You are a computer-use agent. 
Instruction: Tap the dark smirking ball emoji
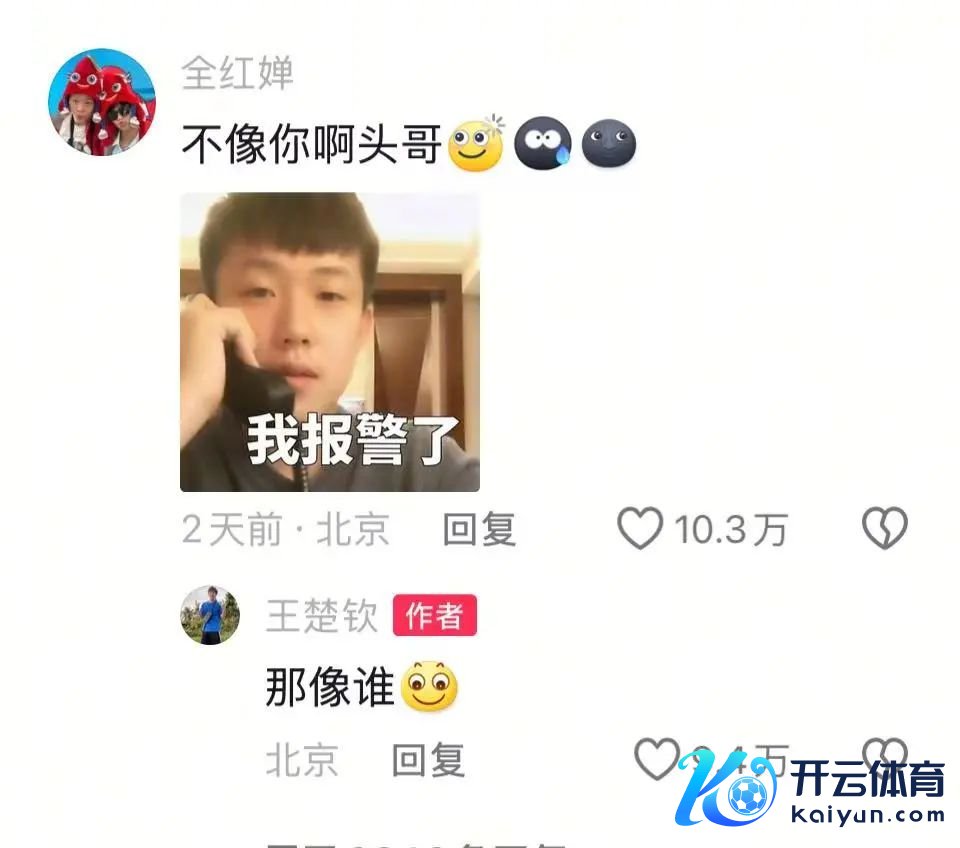click(x=609, y=143)
